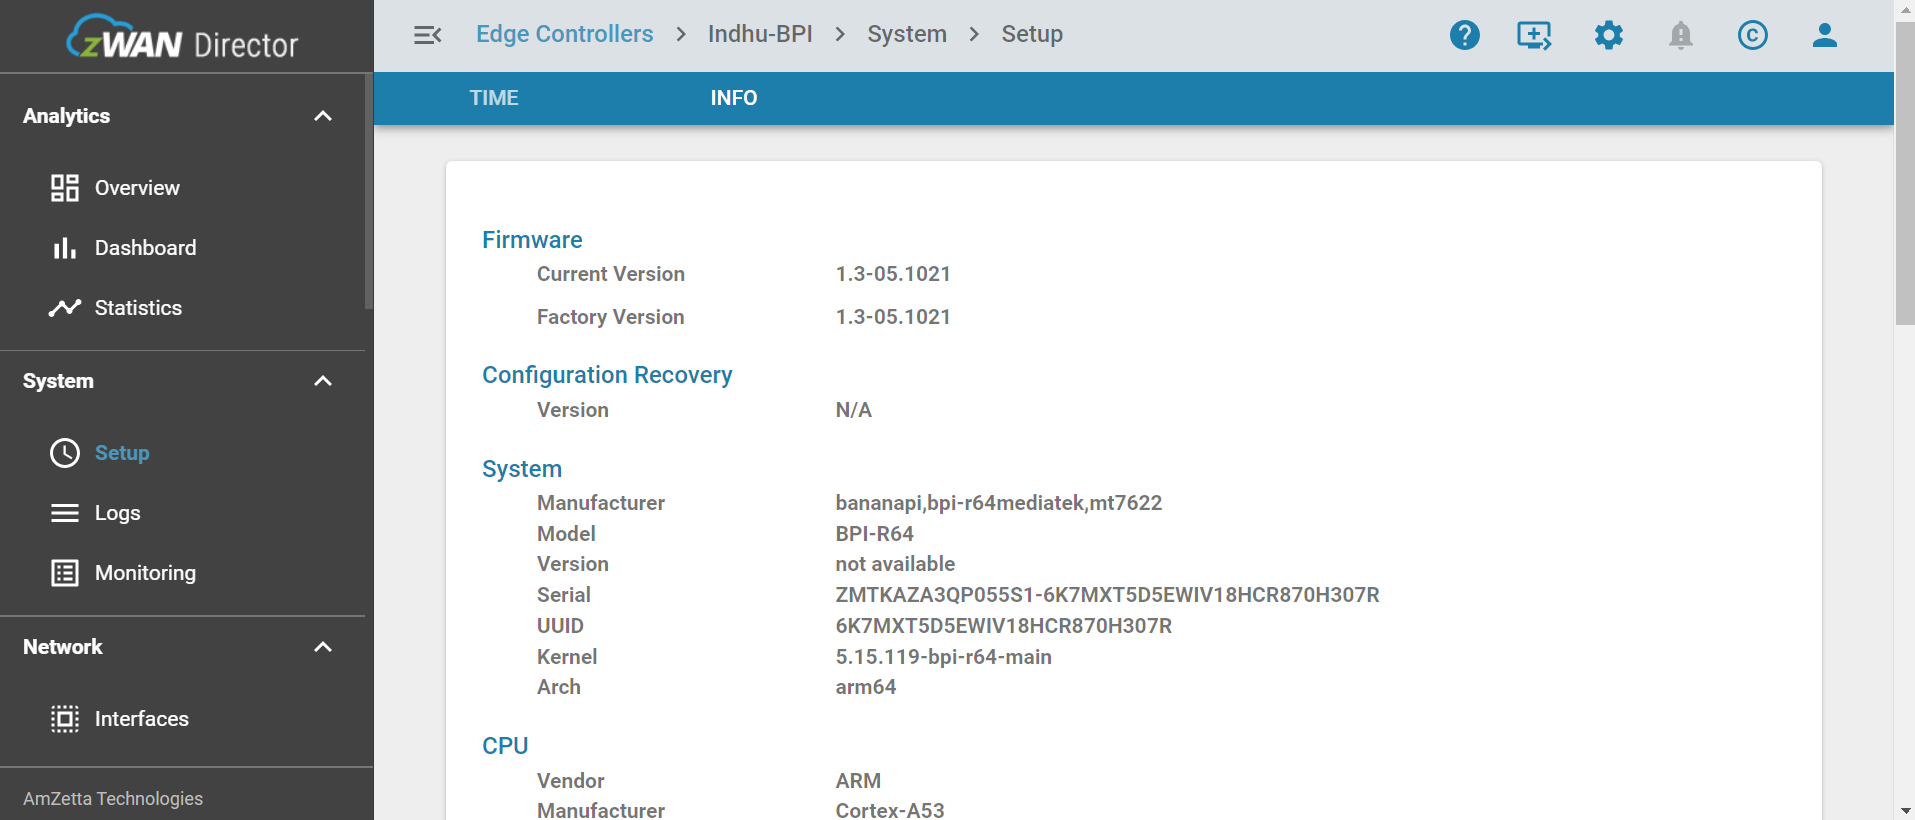The width and height of the screenshot is (1915, 820).
Task: Open Statistics in the sidebar
Action: [x=138, y=308]
